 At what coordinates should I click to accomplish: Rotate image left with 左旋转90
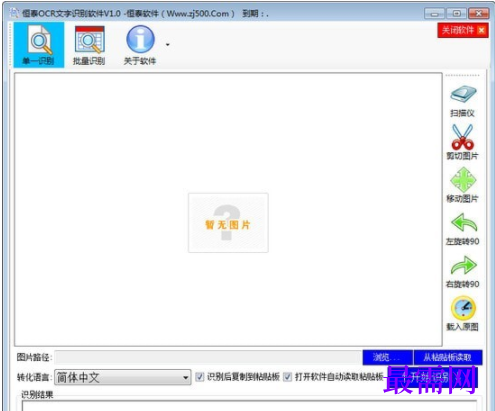(x=463, y=229)
